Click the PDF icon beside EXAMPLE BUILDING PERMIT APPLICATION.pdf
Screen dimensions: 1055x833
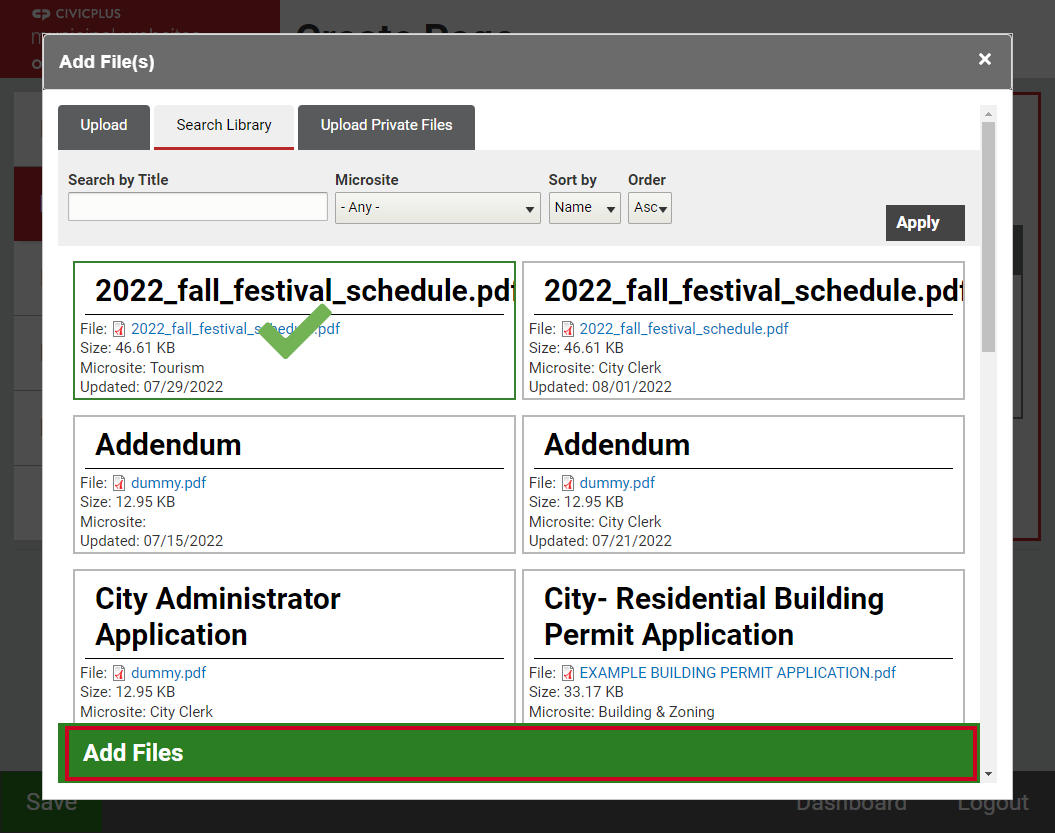pyautogui.click(x=568, y=673)
